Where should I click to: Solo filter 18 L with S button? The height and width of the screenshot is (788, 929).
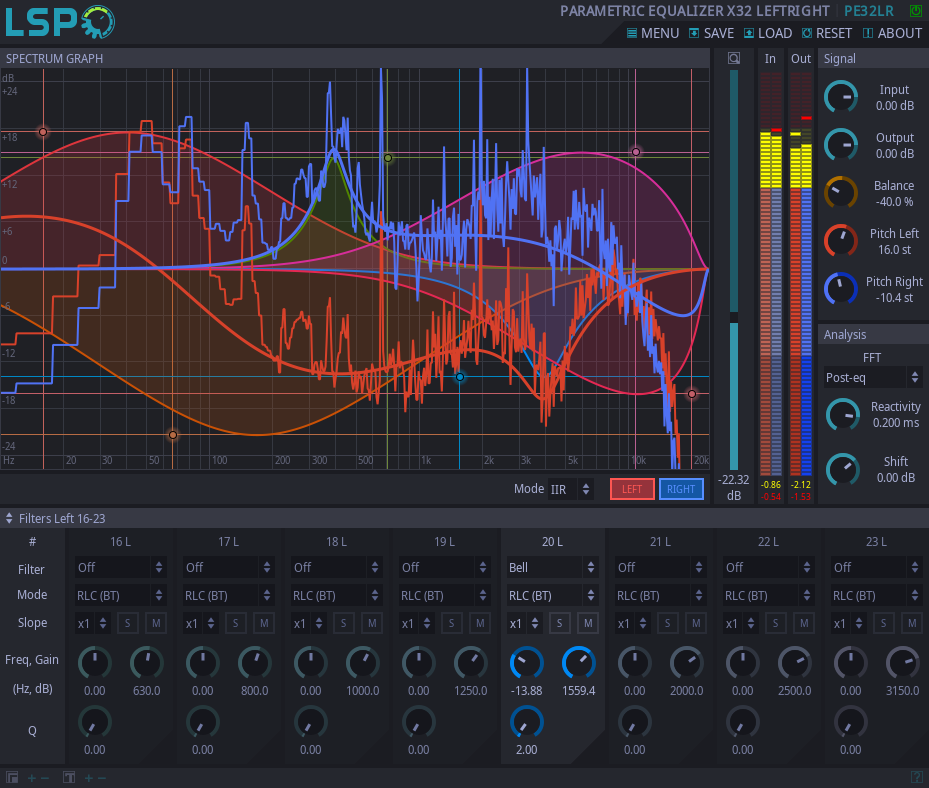(x=344, y=623)
